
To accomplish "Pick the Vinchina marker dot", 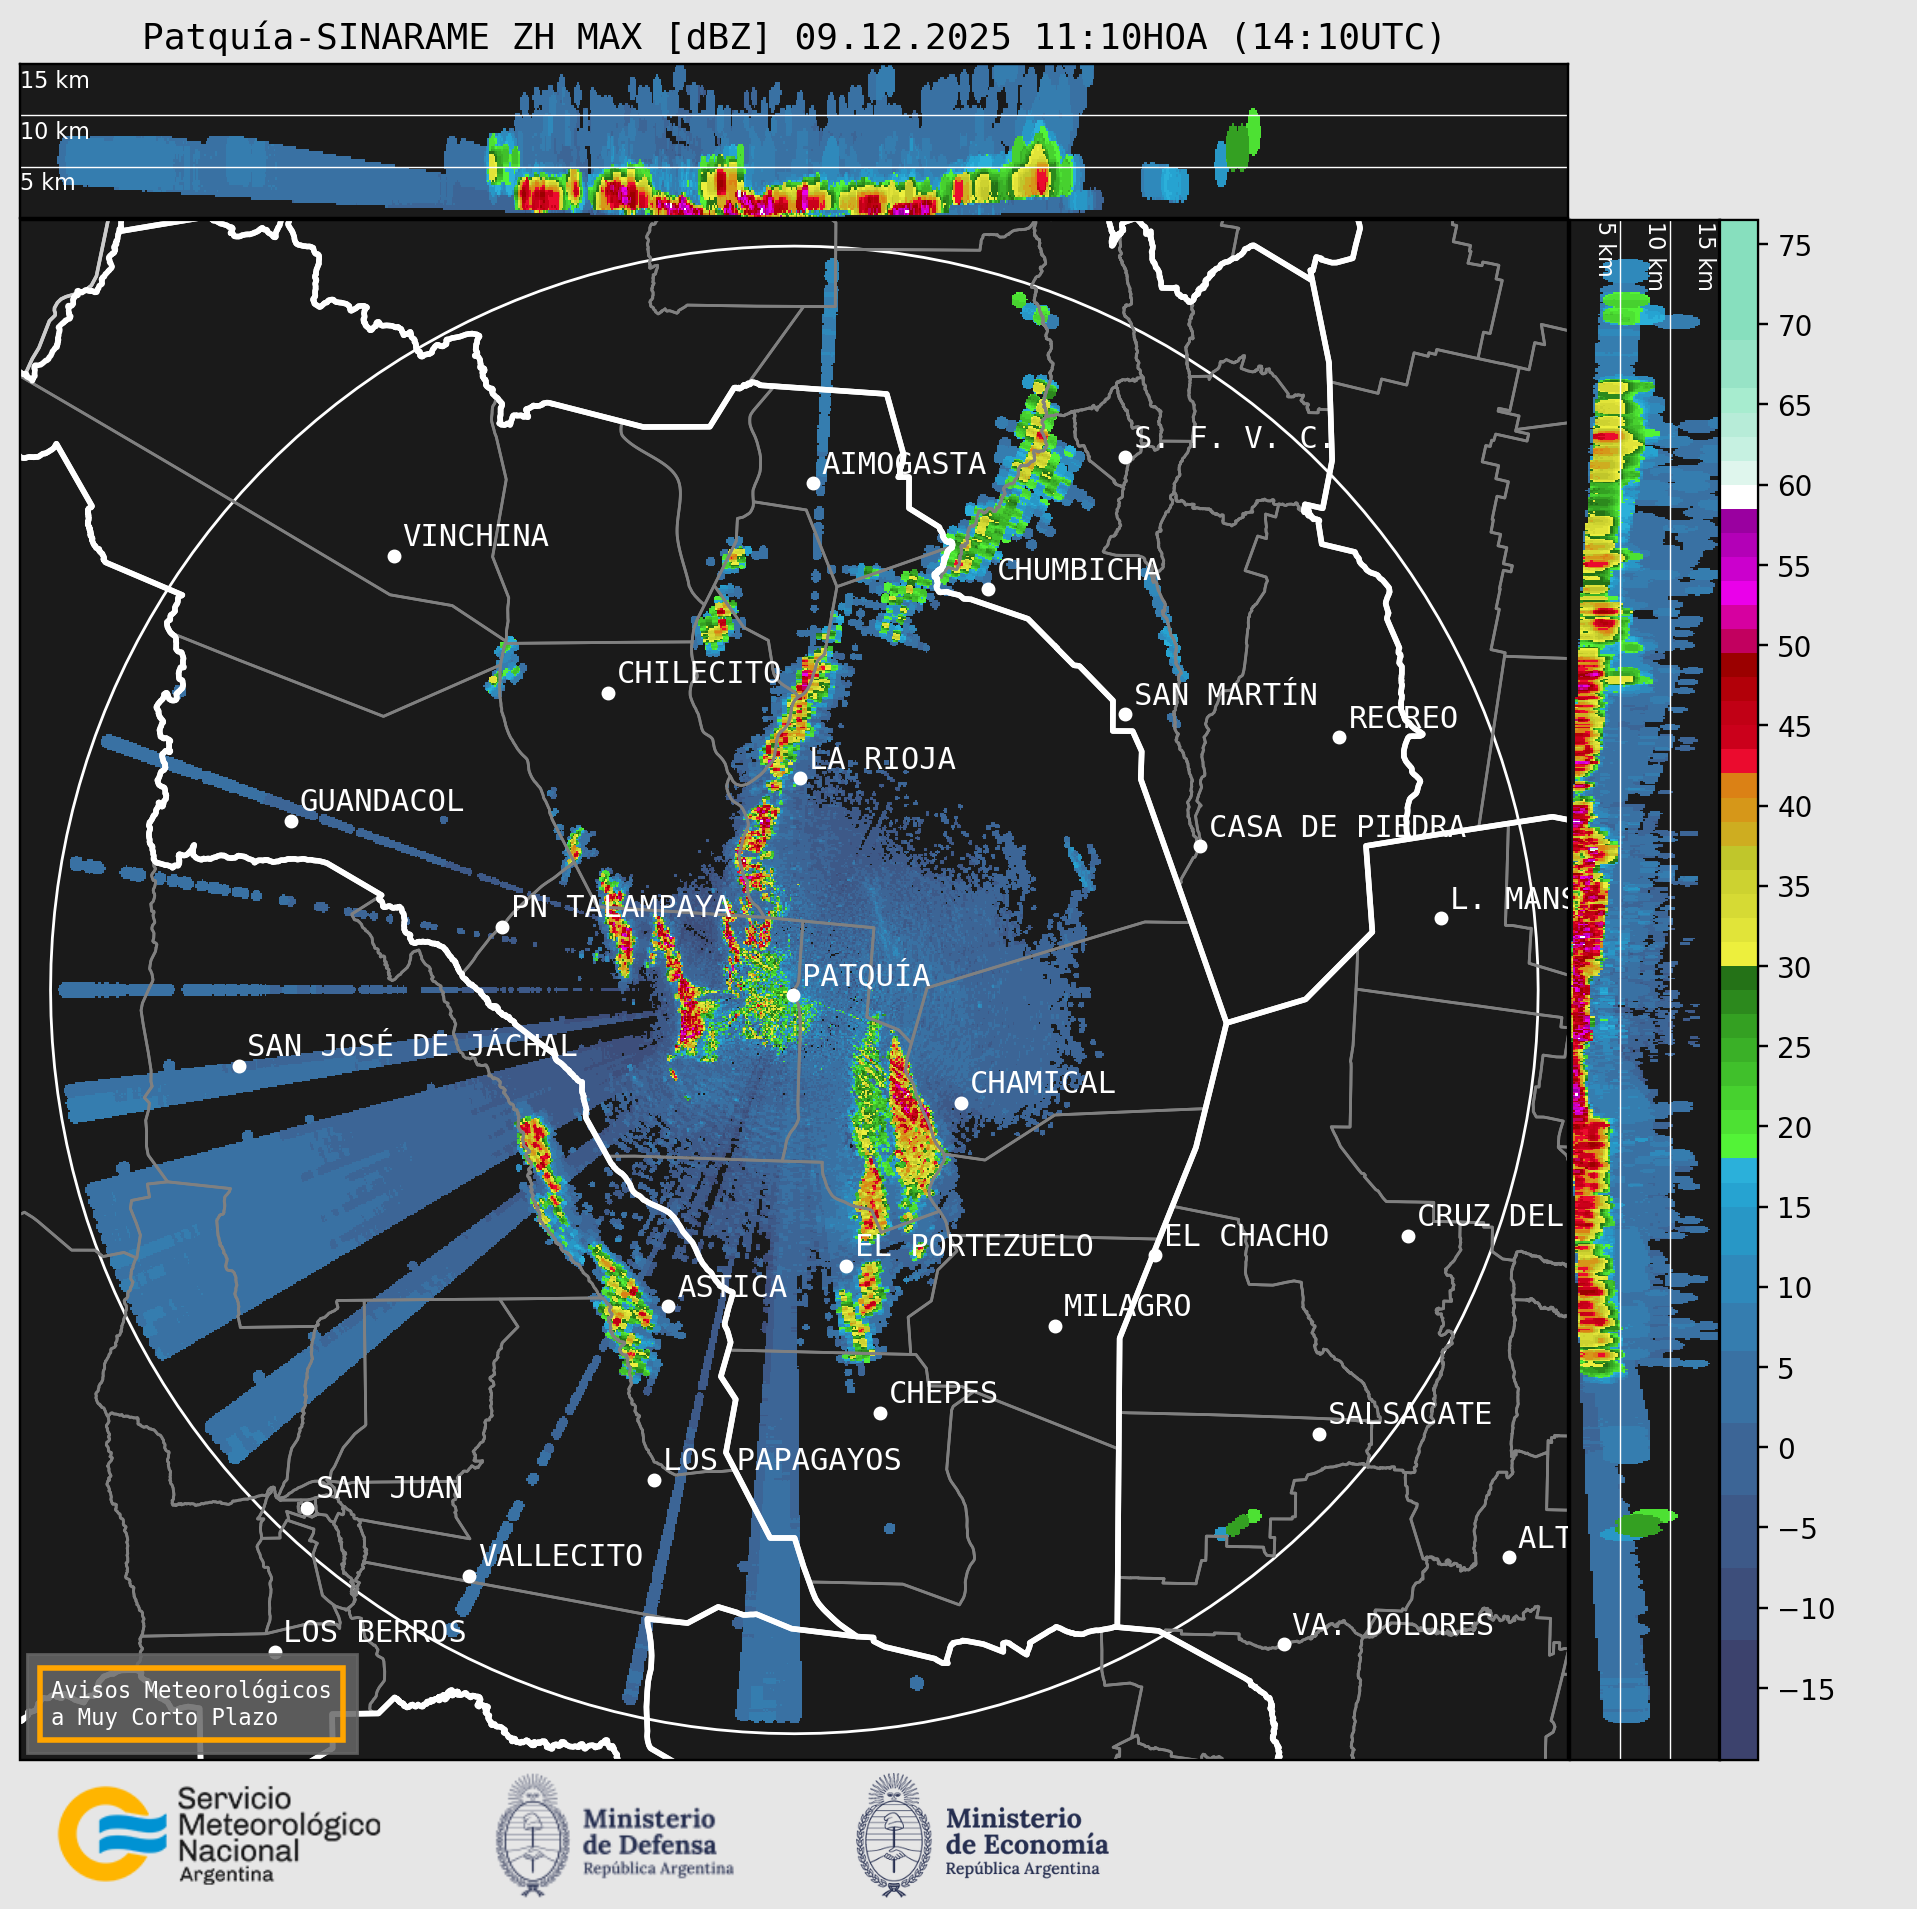I will click(x=394, y=556).
